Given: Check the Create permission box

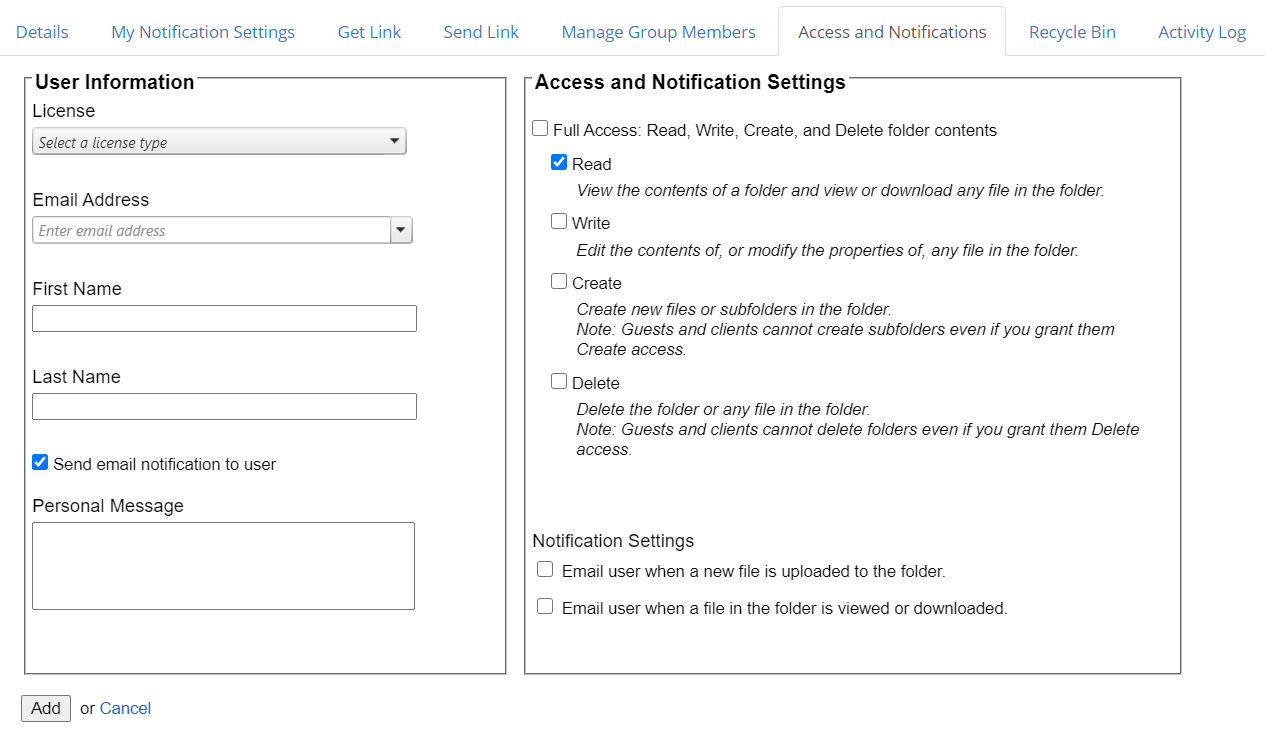Looking at the screenshot, I should [x=559, y=281].
